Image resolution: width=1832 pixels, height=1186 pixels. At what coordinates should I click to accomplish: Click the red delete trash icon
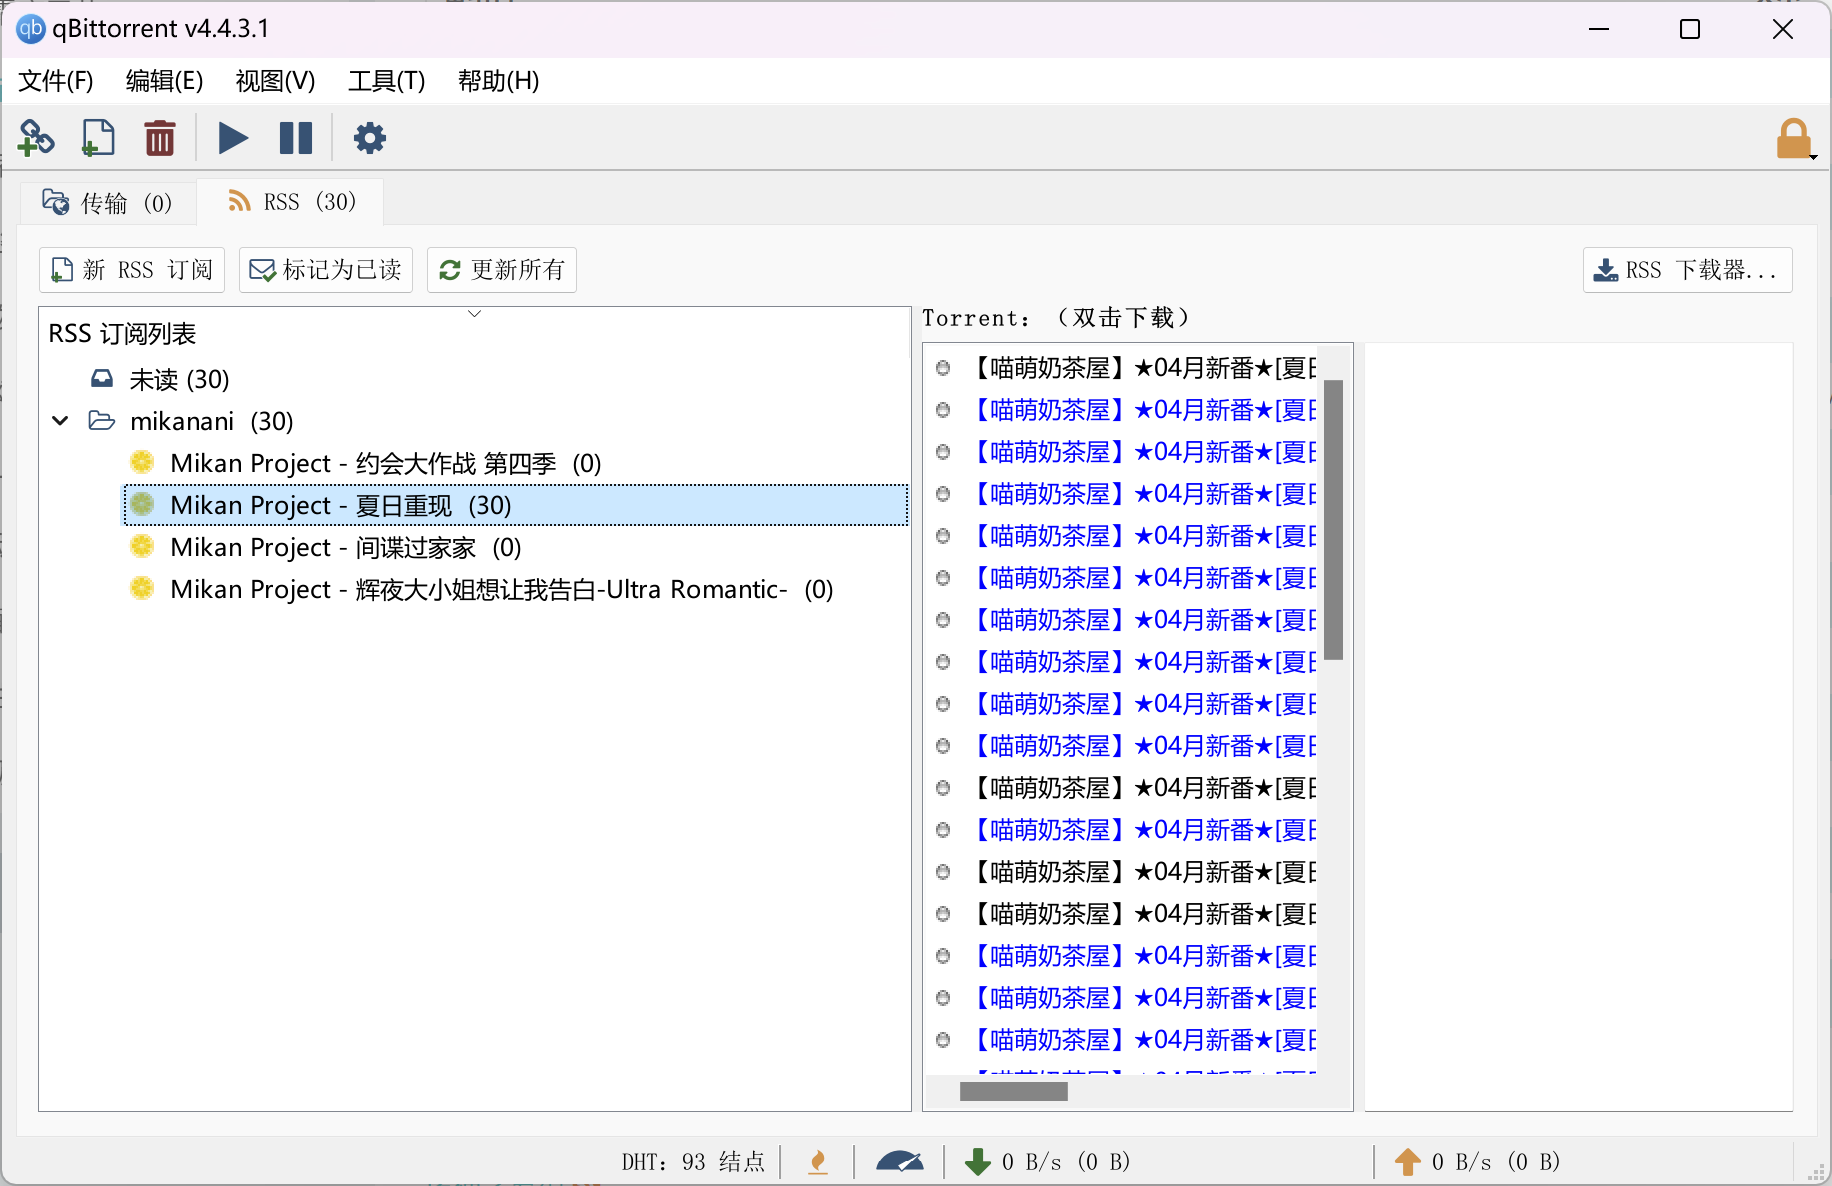click(x=160, y=138)
